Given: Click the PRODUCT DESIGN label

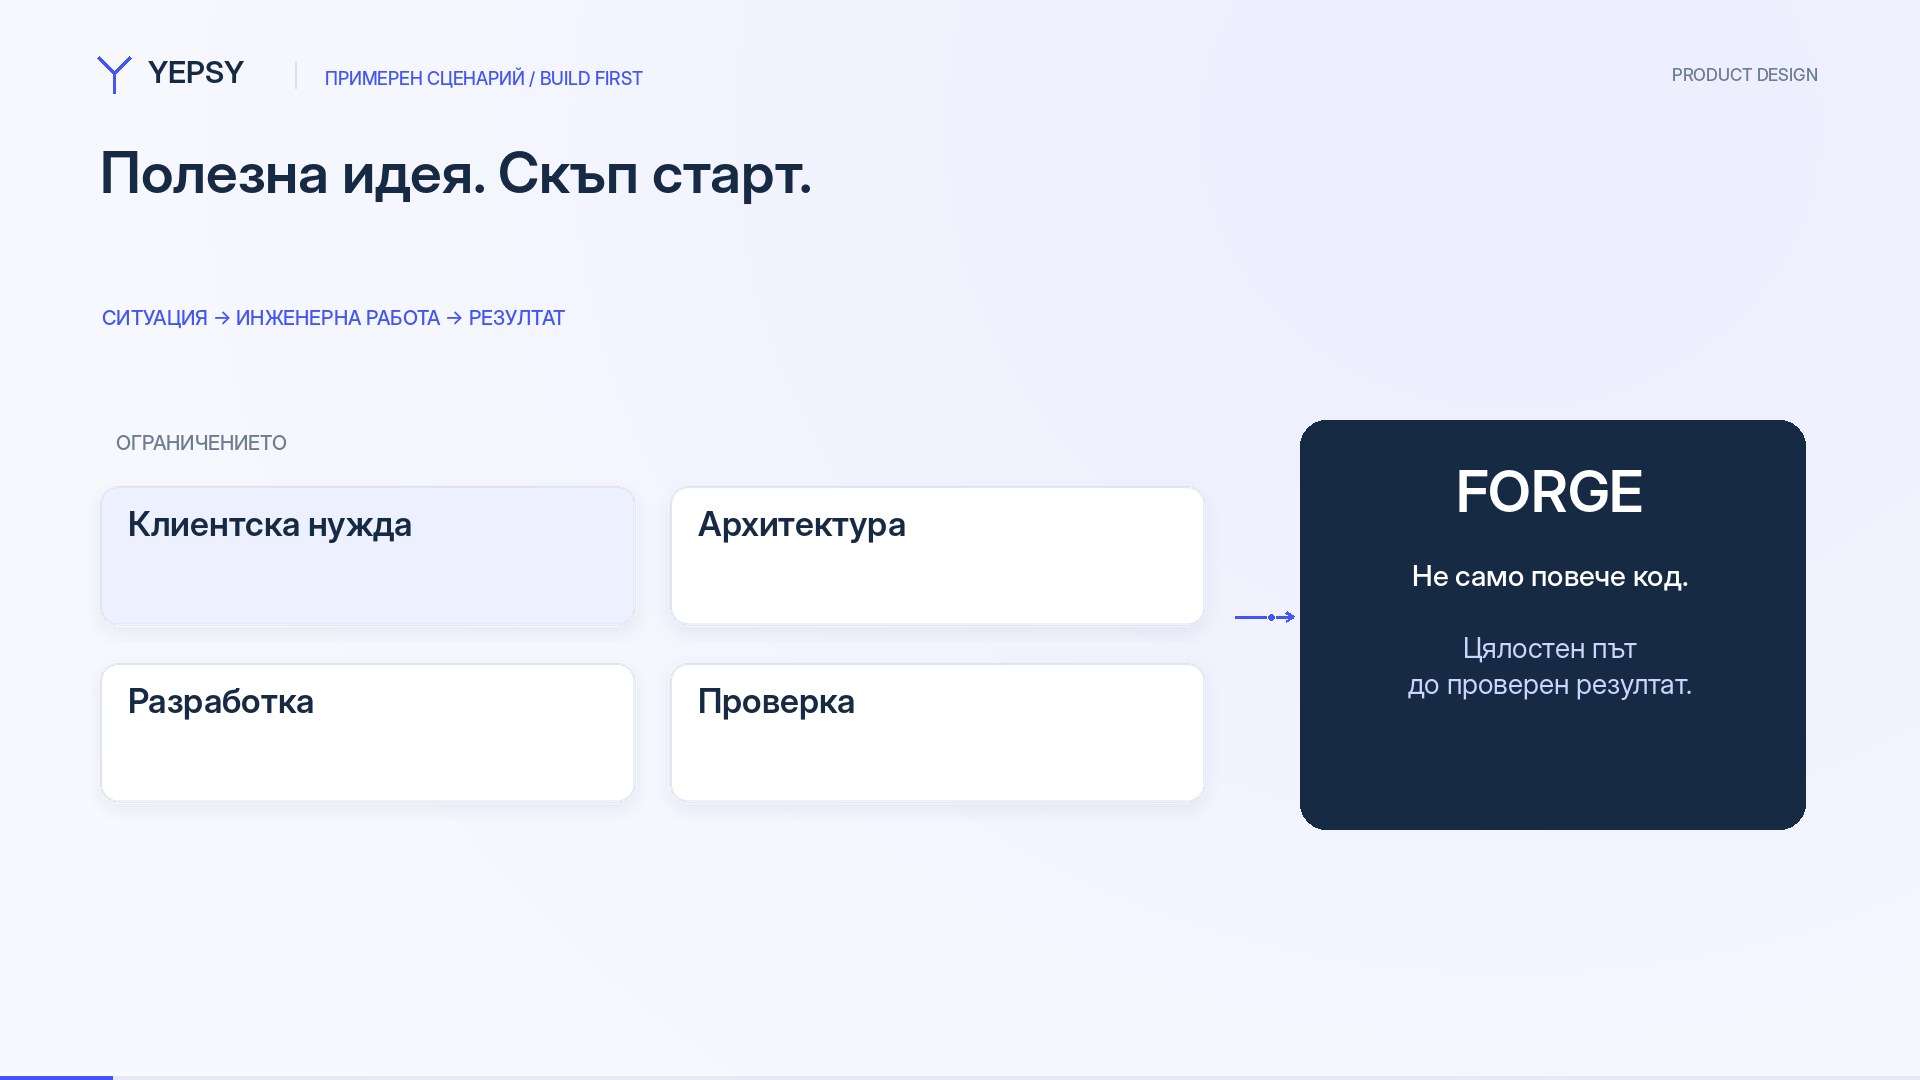Looking at the screenshot, I should pyautogui.click(x=1744, y=75).
